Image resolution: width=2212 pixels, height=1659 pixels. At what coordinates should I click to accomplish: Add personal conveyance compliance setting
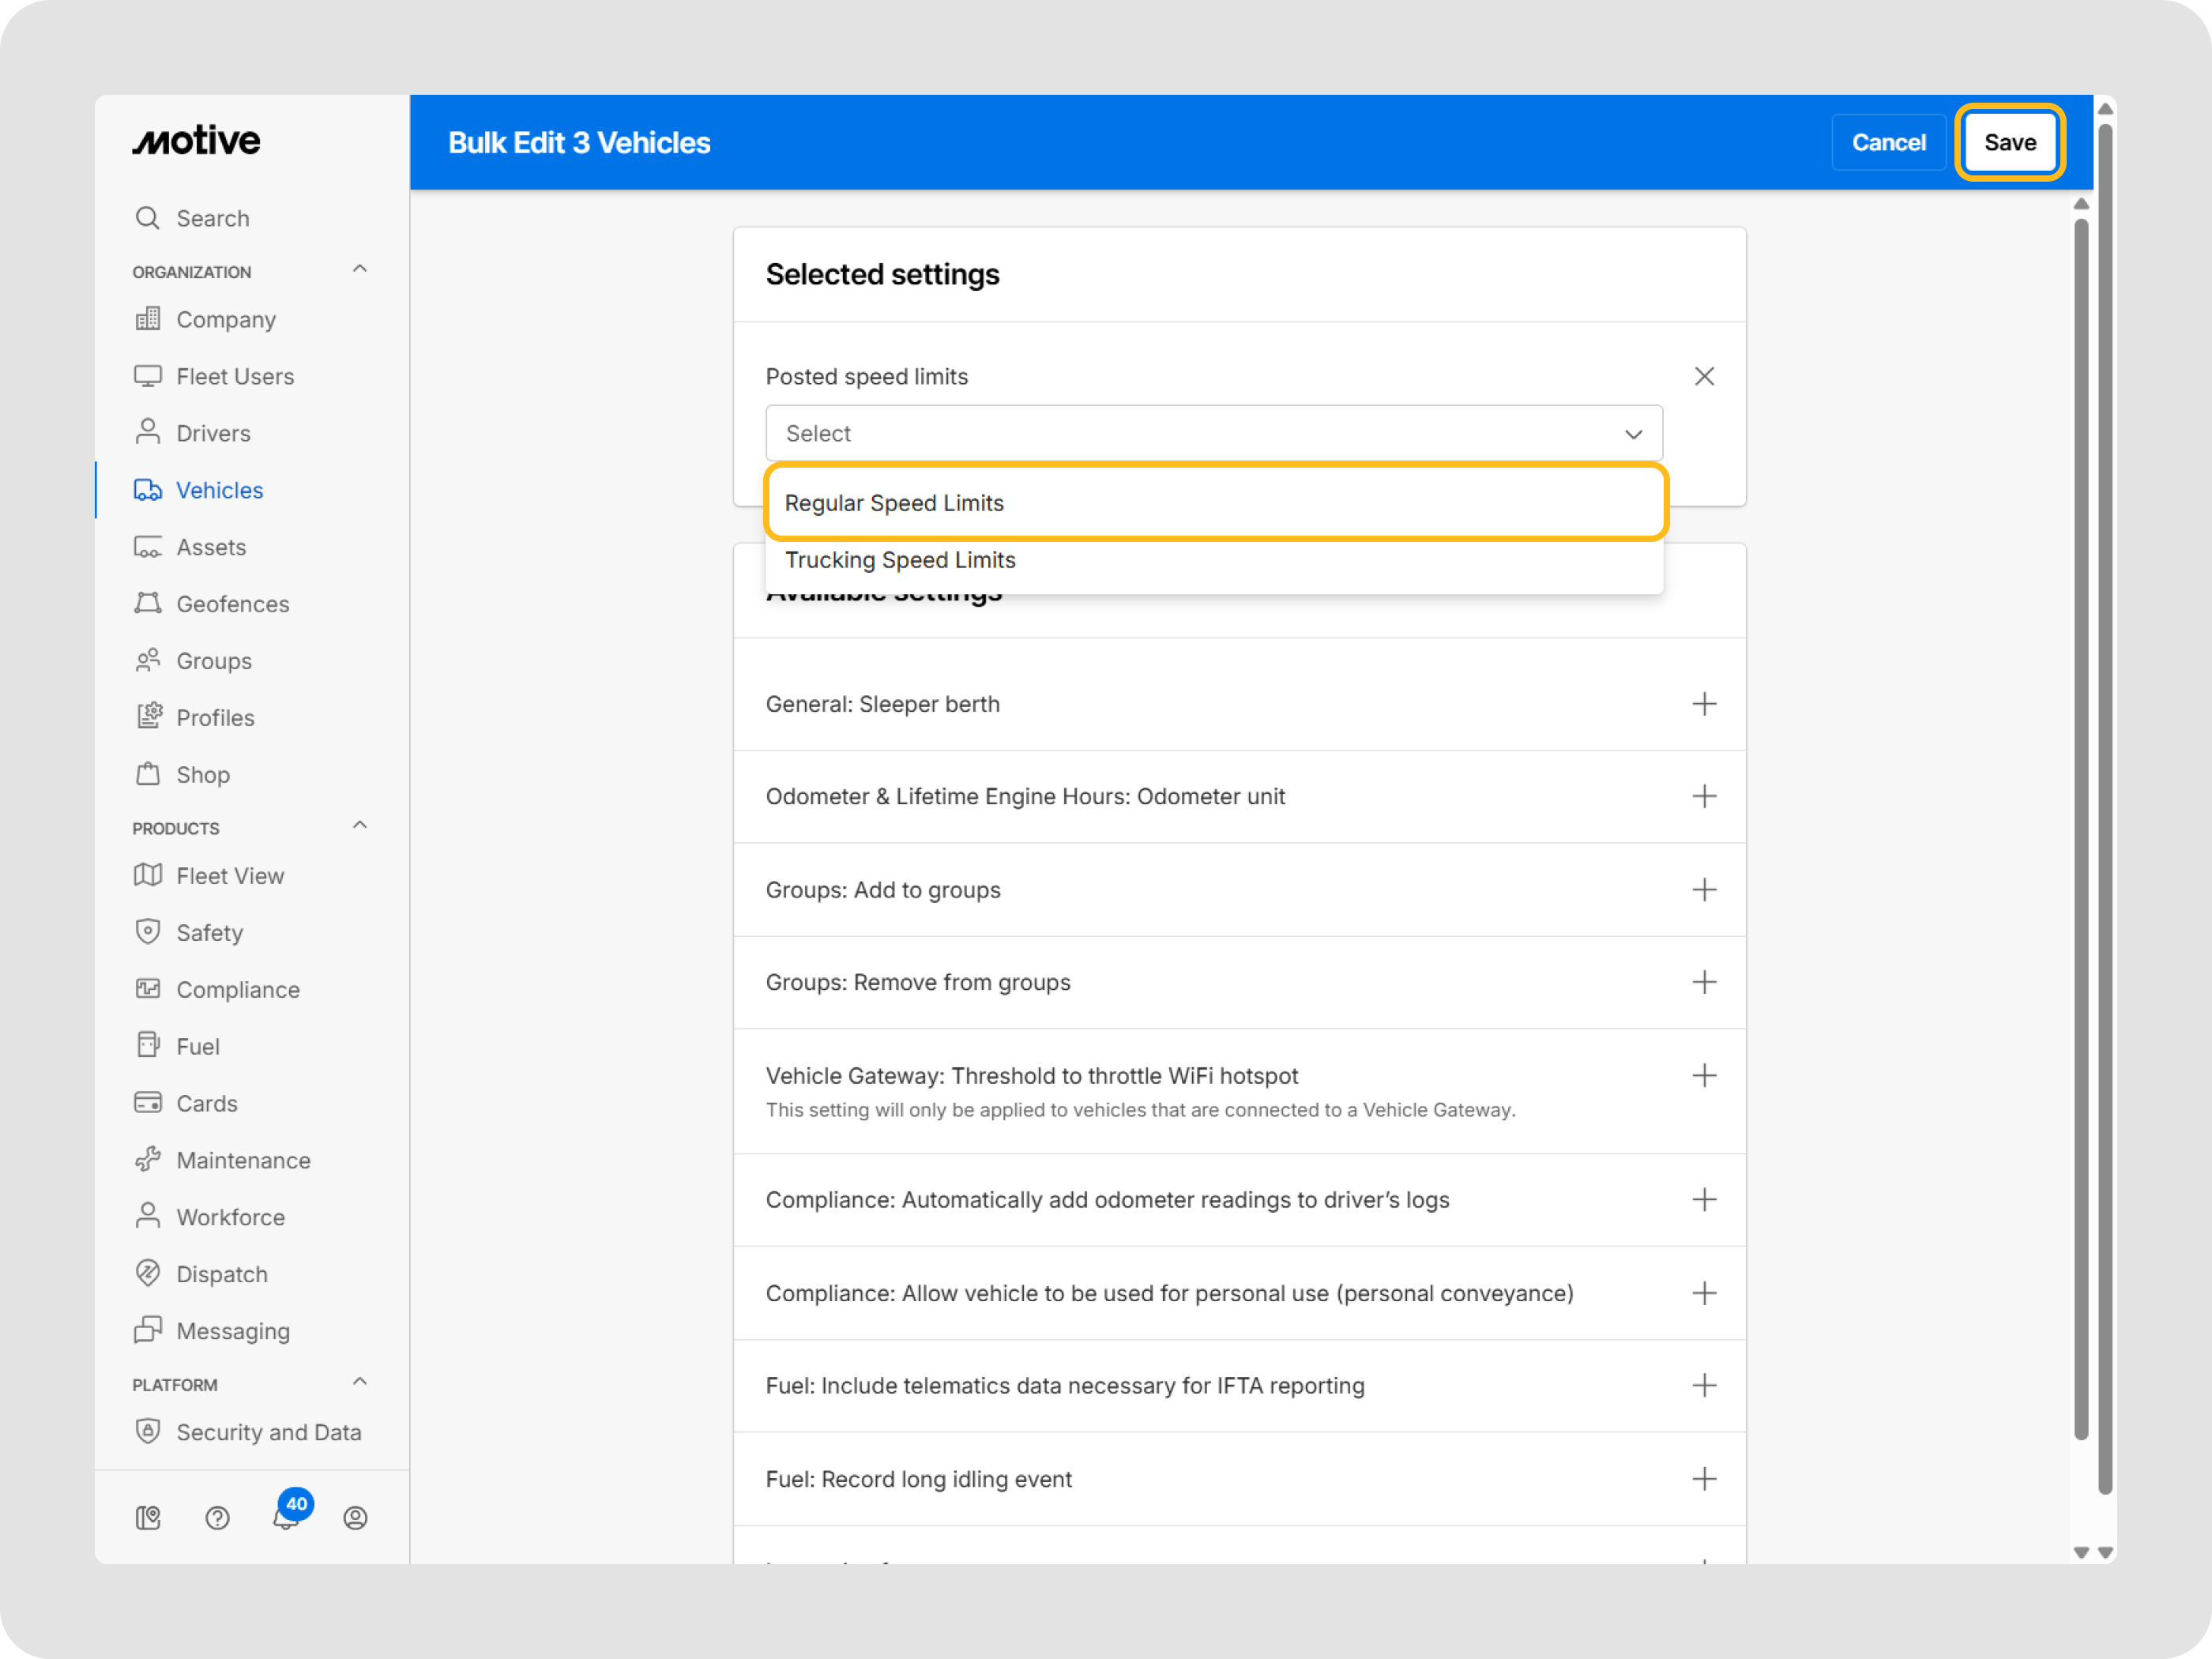(1704, 1292)
